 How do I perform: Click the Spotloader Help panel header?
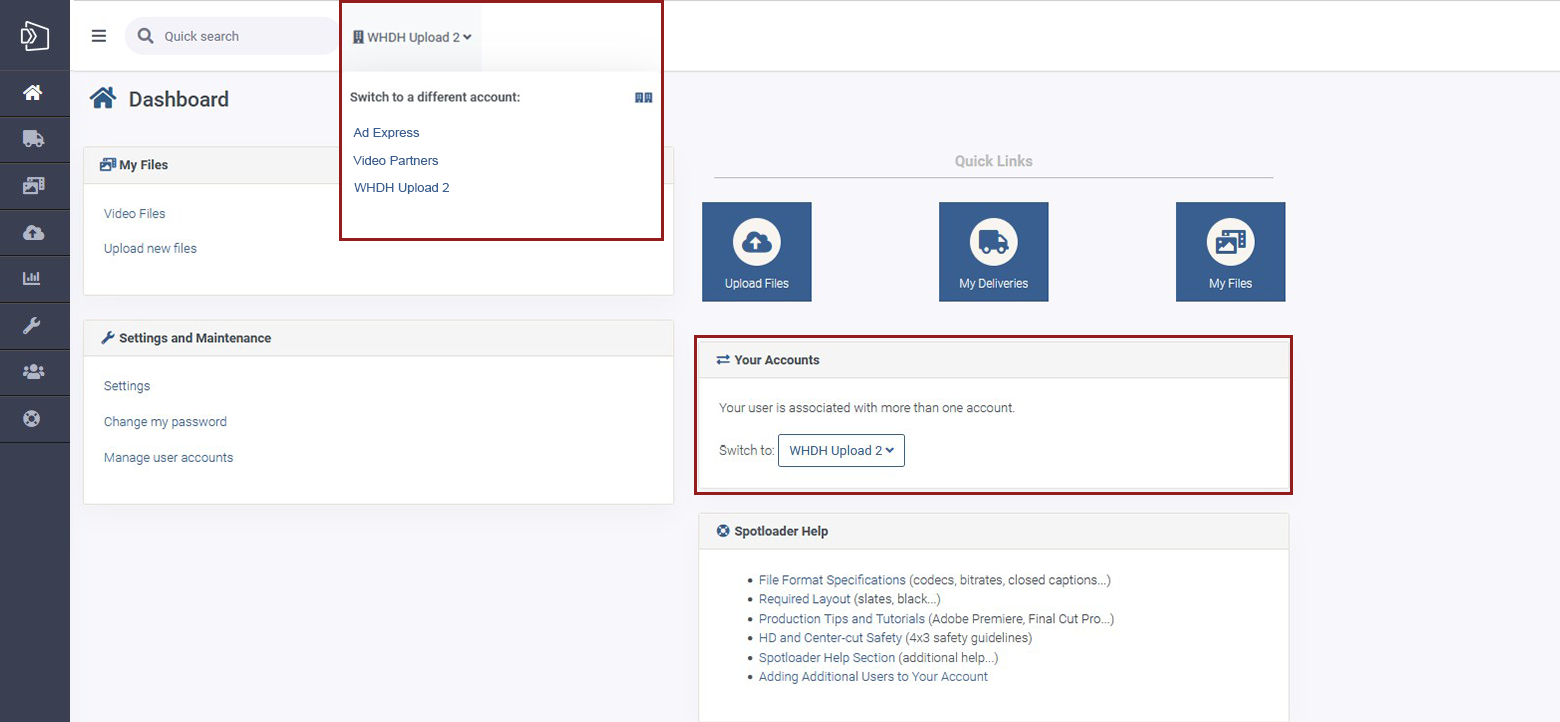pyautogui.click(x=994, y=531)
